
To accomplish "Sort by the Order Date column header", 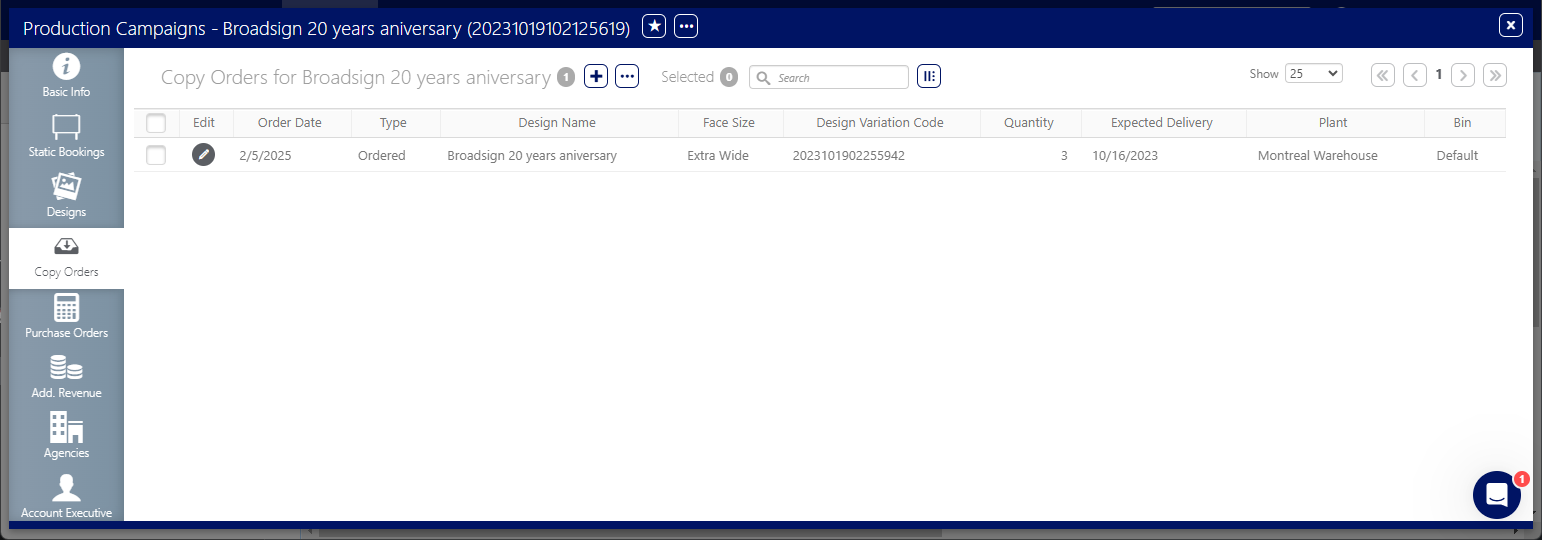I will [x=290, y=123].
